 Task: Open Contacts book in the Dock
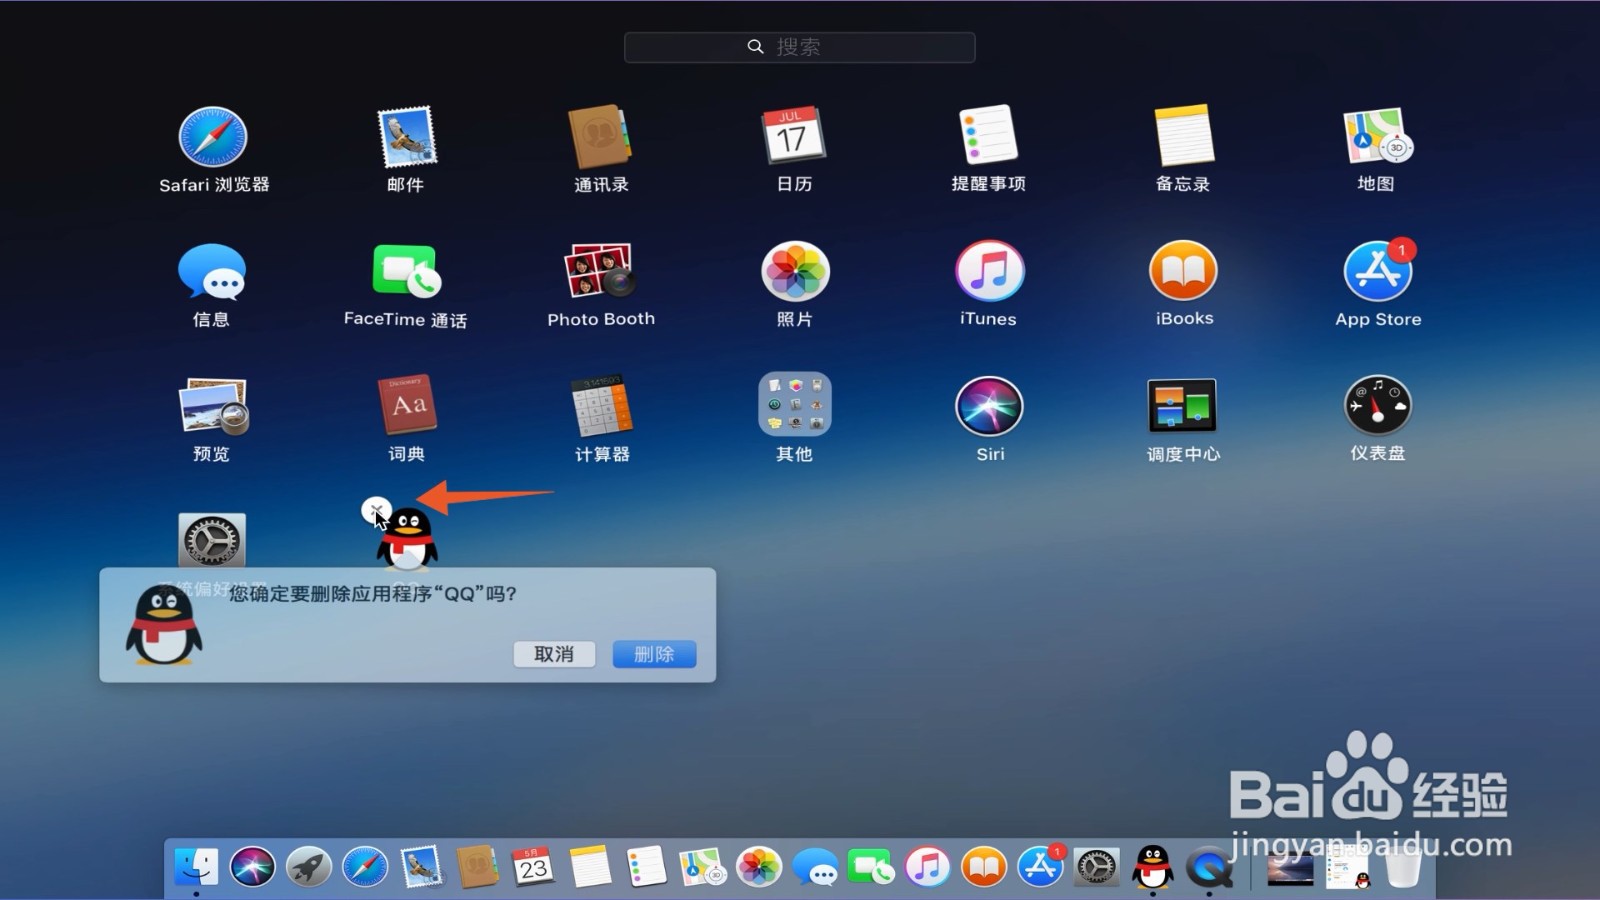pyautogui.click(x=477, y=866)
